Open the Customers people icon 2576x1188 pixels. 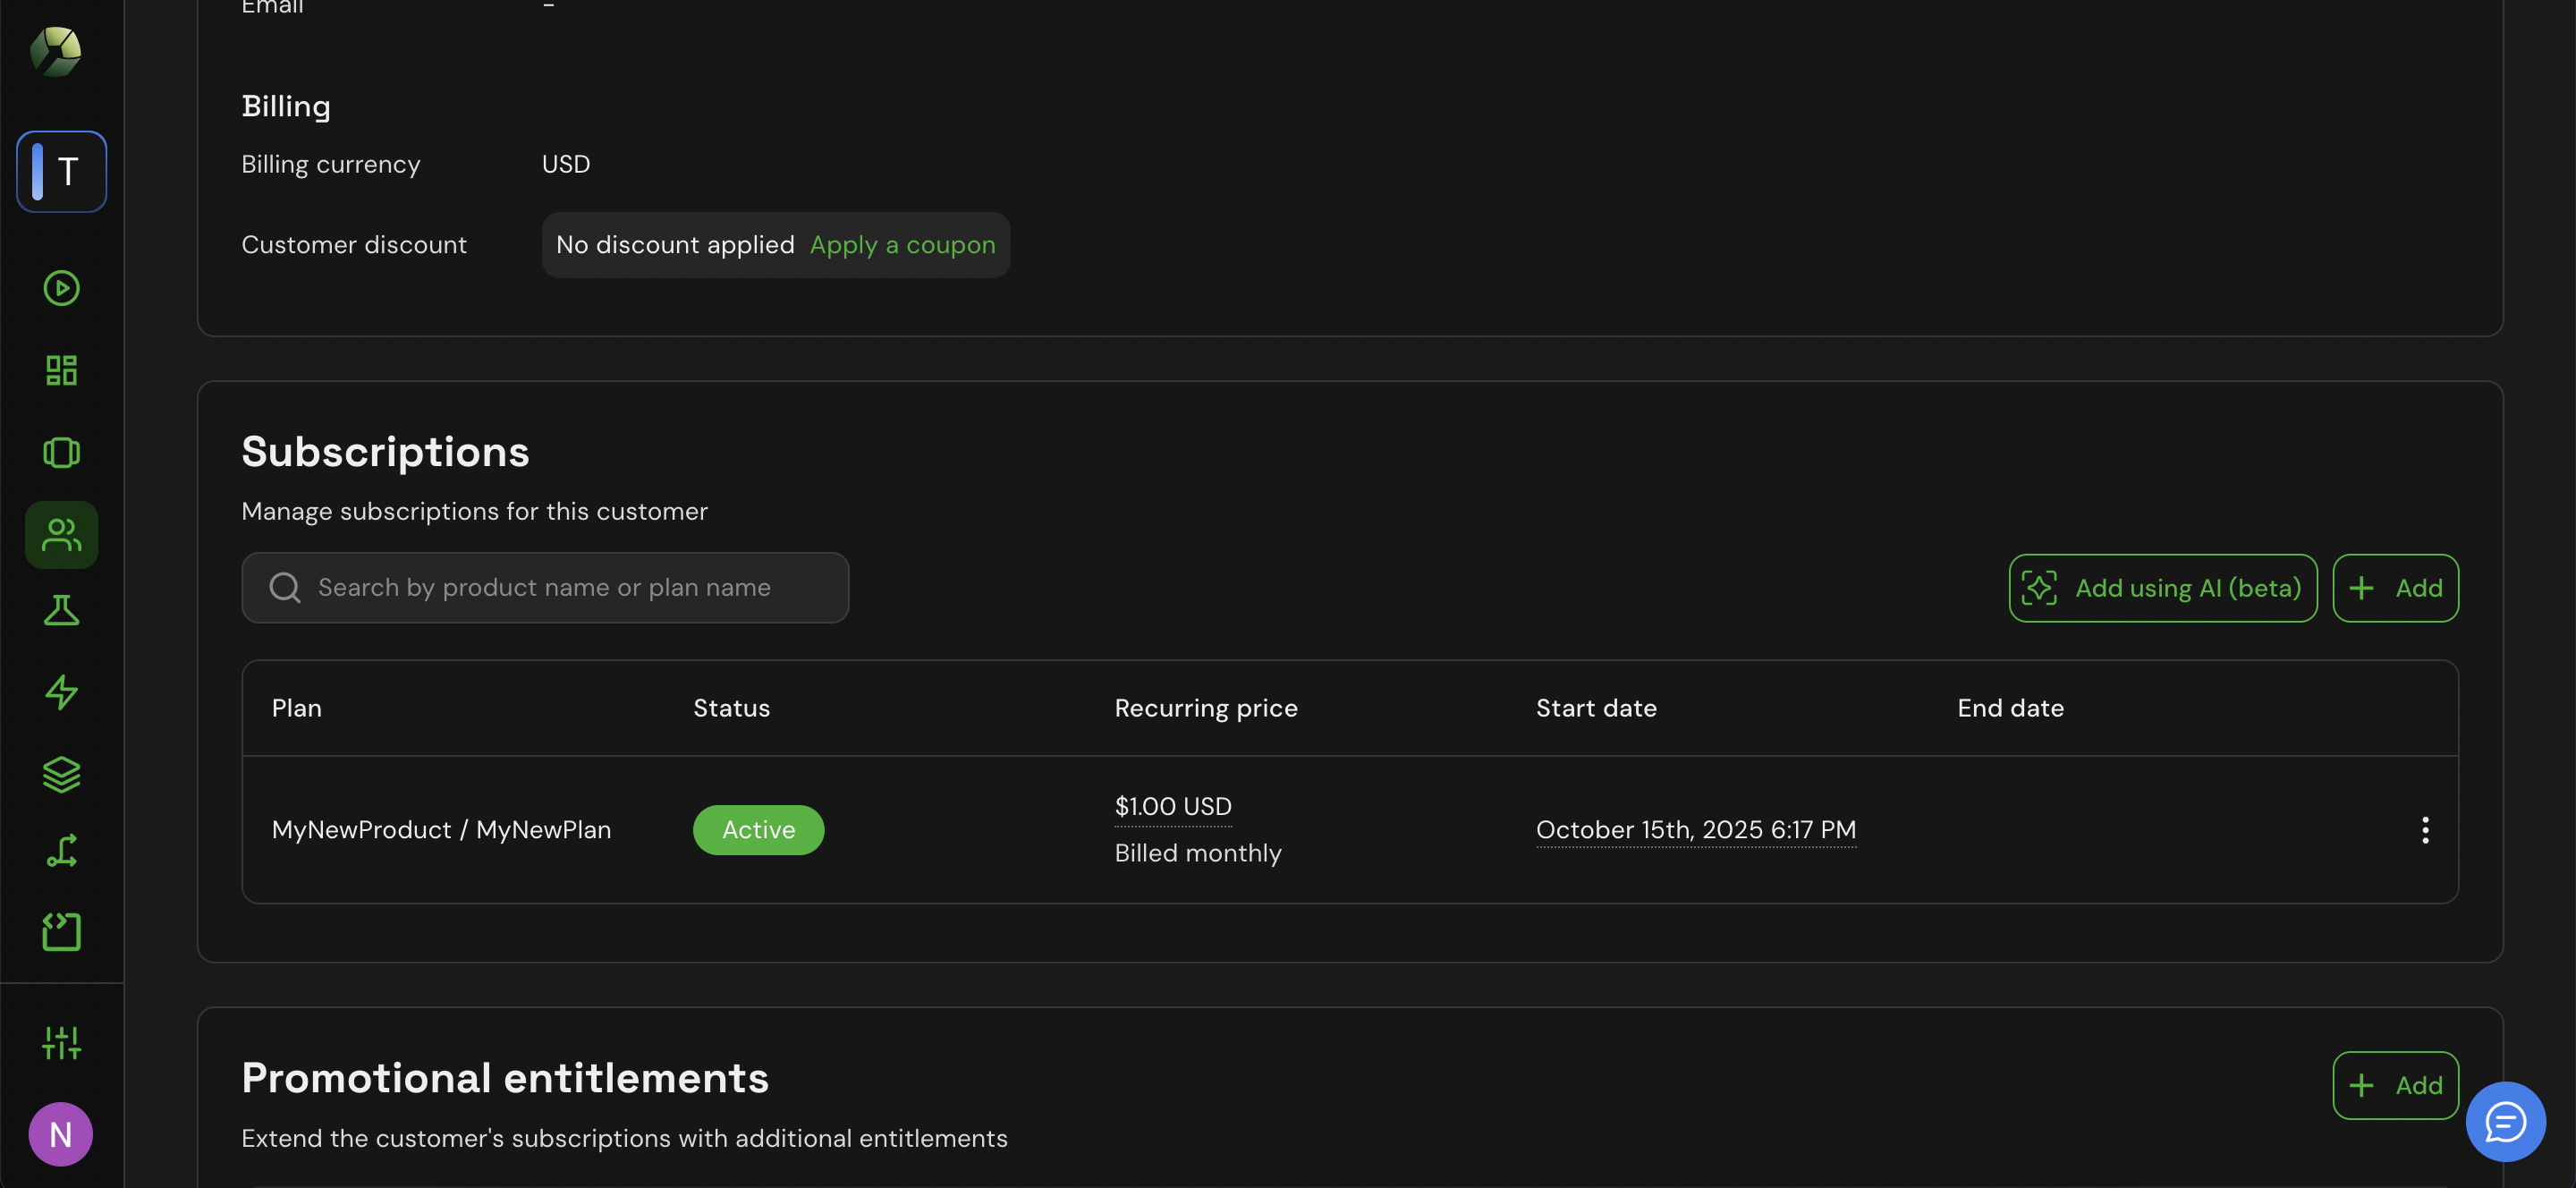[x=61, y=535]
